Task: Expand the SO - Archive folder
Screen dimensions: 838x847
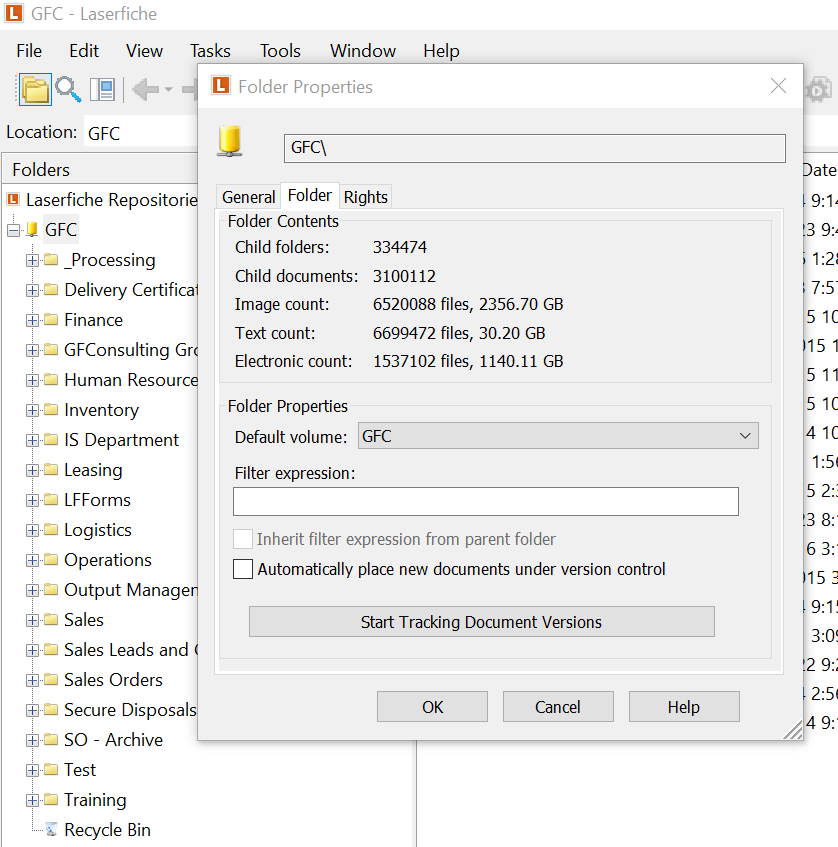Action: (32, 740)
